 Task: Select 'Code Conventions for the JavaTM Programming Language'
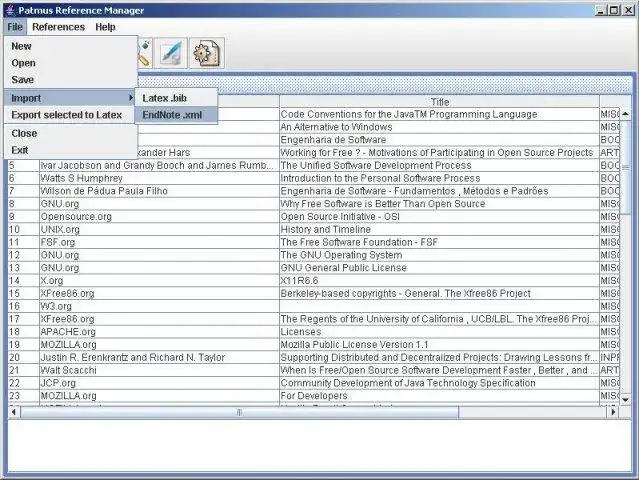(439, 114)
